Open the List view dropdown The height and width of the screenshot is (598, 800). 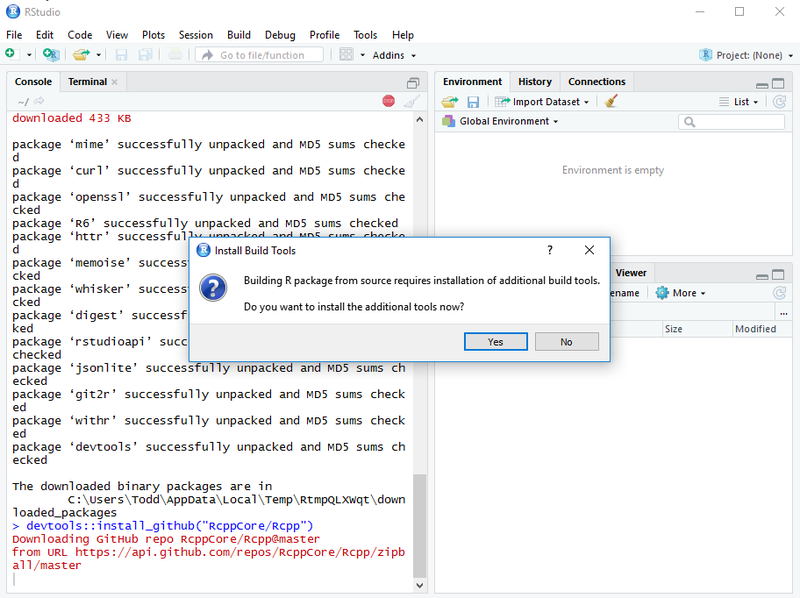tap(739, 102)
